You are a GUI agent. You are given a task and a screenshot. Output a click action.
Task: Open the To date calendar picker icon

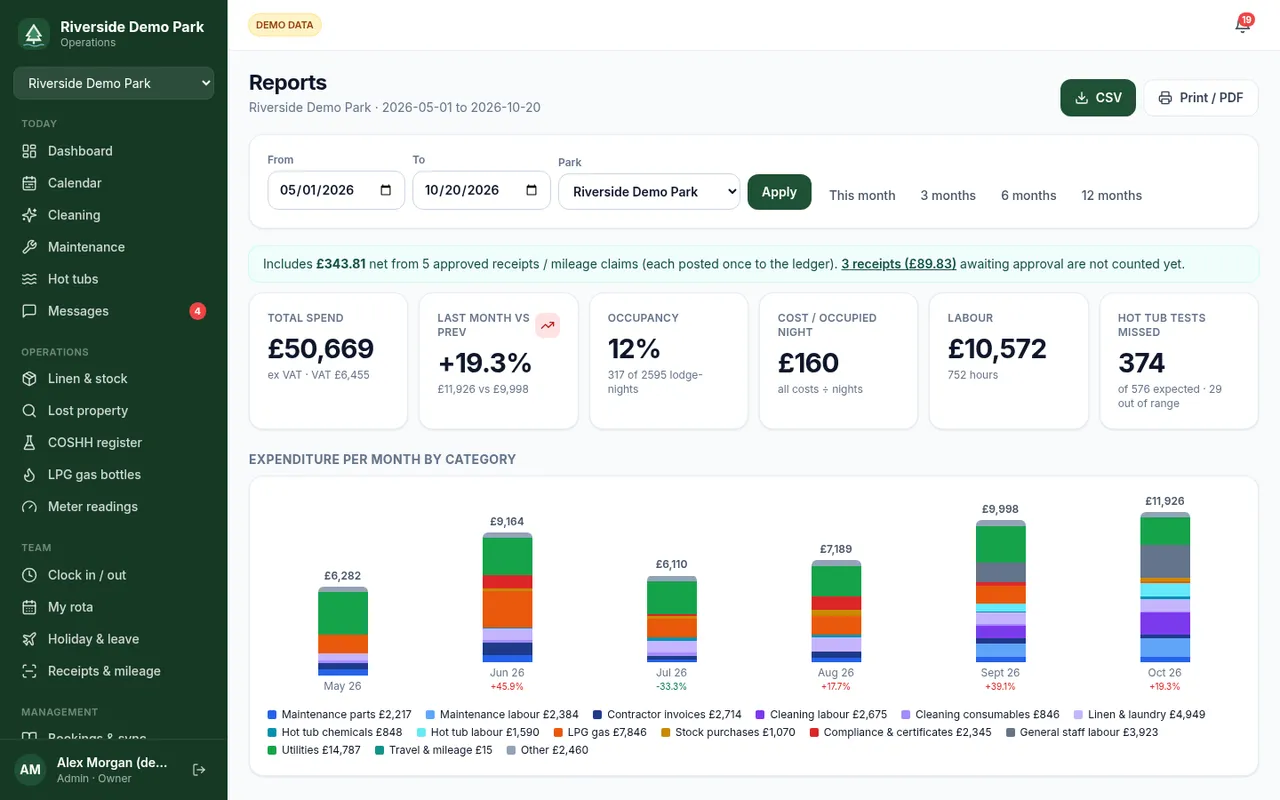pos(531,190)
